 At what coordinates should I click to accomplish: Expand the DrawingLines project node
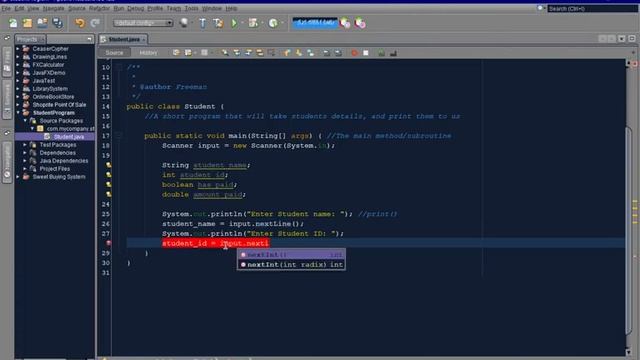[x=18, y=57]
